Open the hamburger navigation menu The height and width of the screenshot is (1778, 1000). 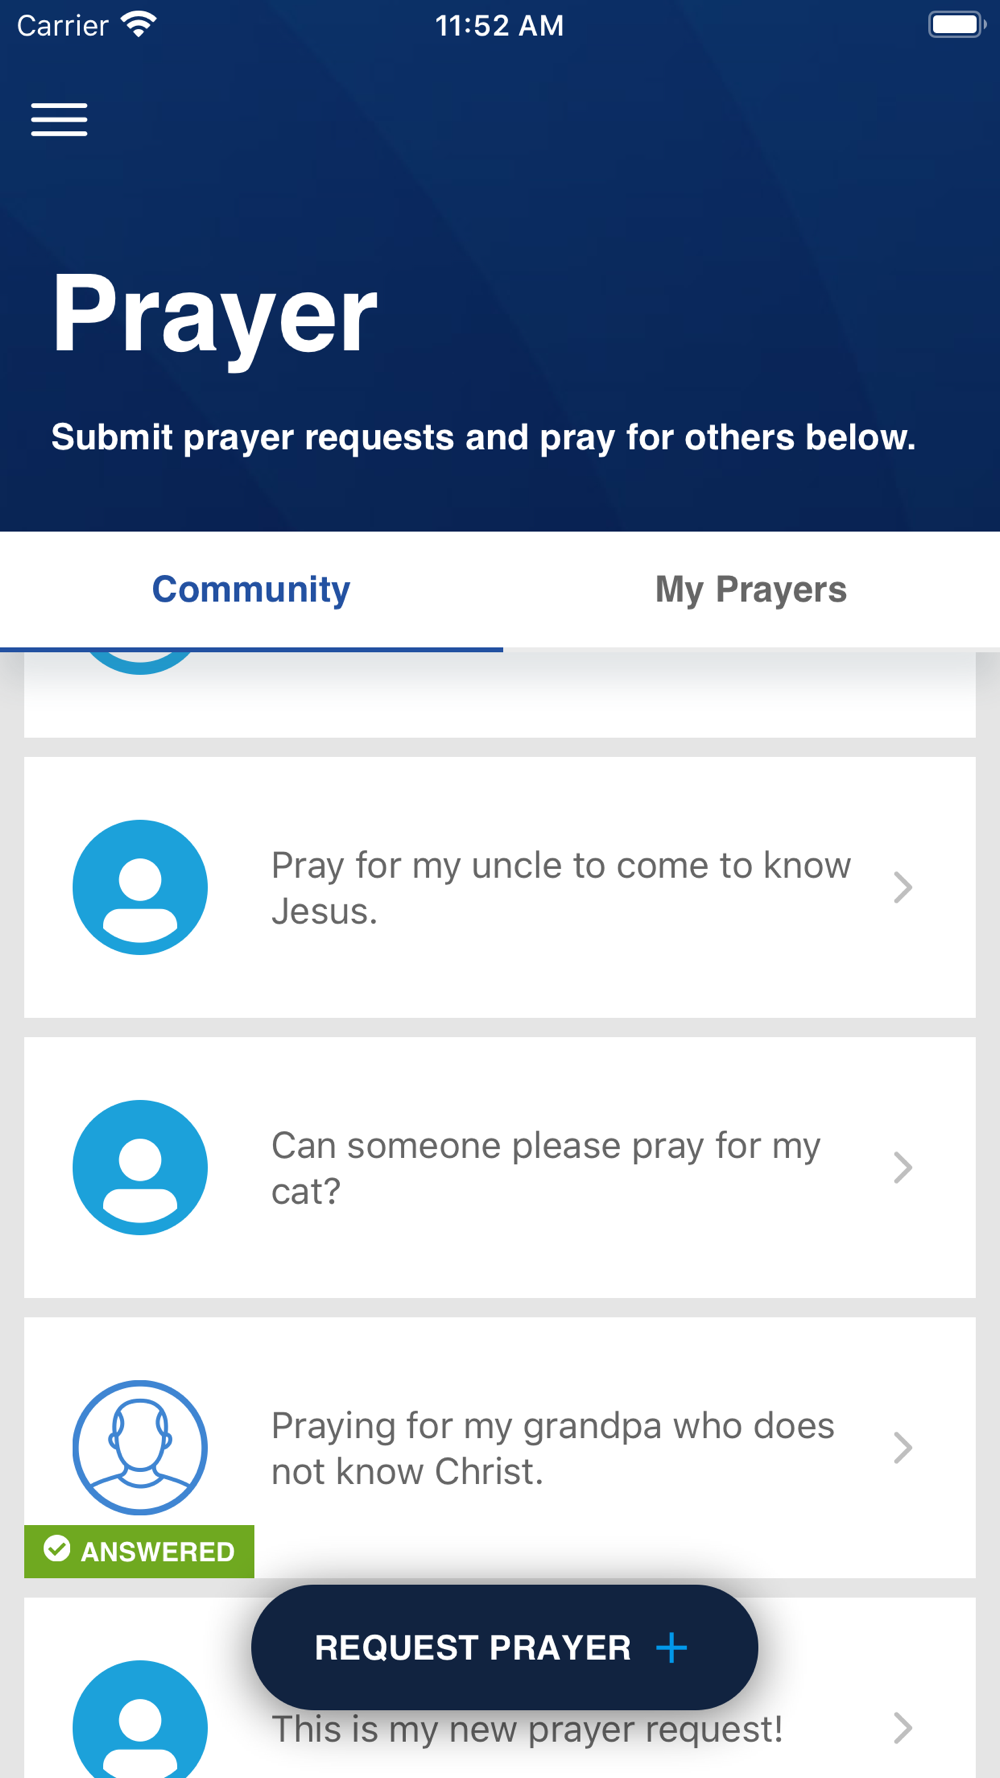pyautogui.click(x=59, y=120)
